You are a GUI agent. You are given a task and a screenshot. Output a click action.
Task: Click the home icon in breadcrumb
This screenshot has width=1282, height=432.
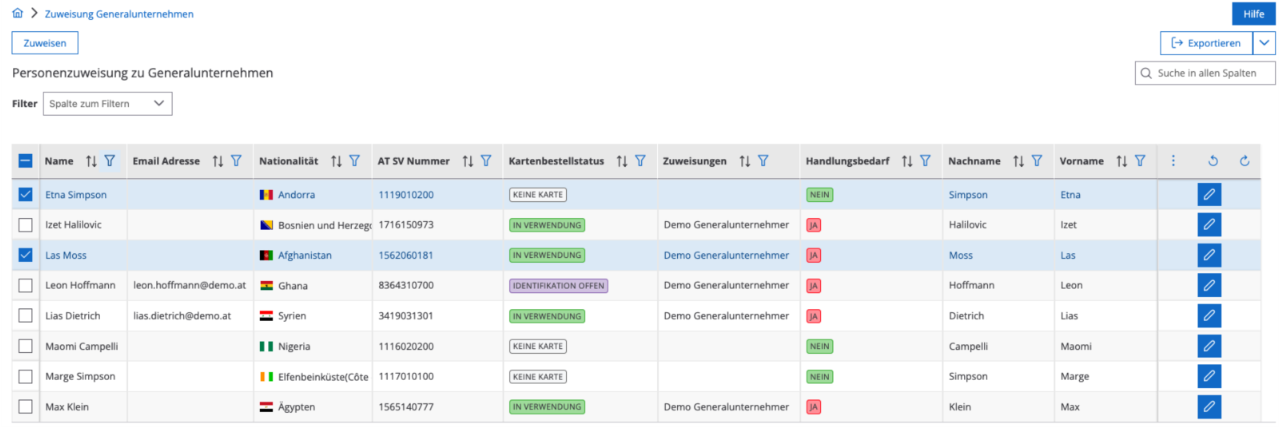17,14
